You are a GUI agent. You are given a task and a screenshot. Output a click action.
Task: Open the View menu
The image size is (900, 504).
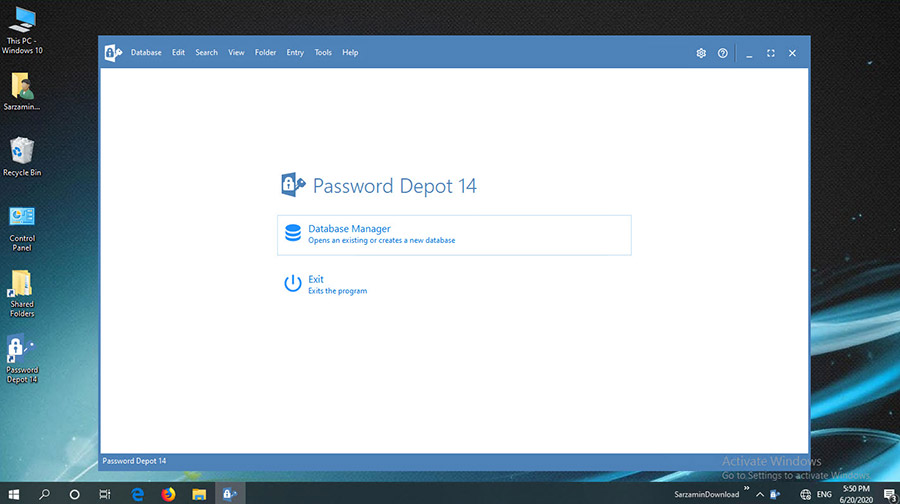(x=236, y=52)
